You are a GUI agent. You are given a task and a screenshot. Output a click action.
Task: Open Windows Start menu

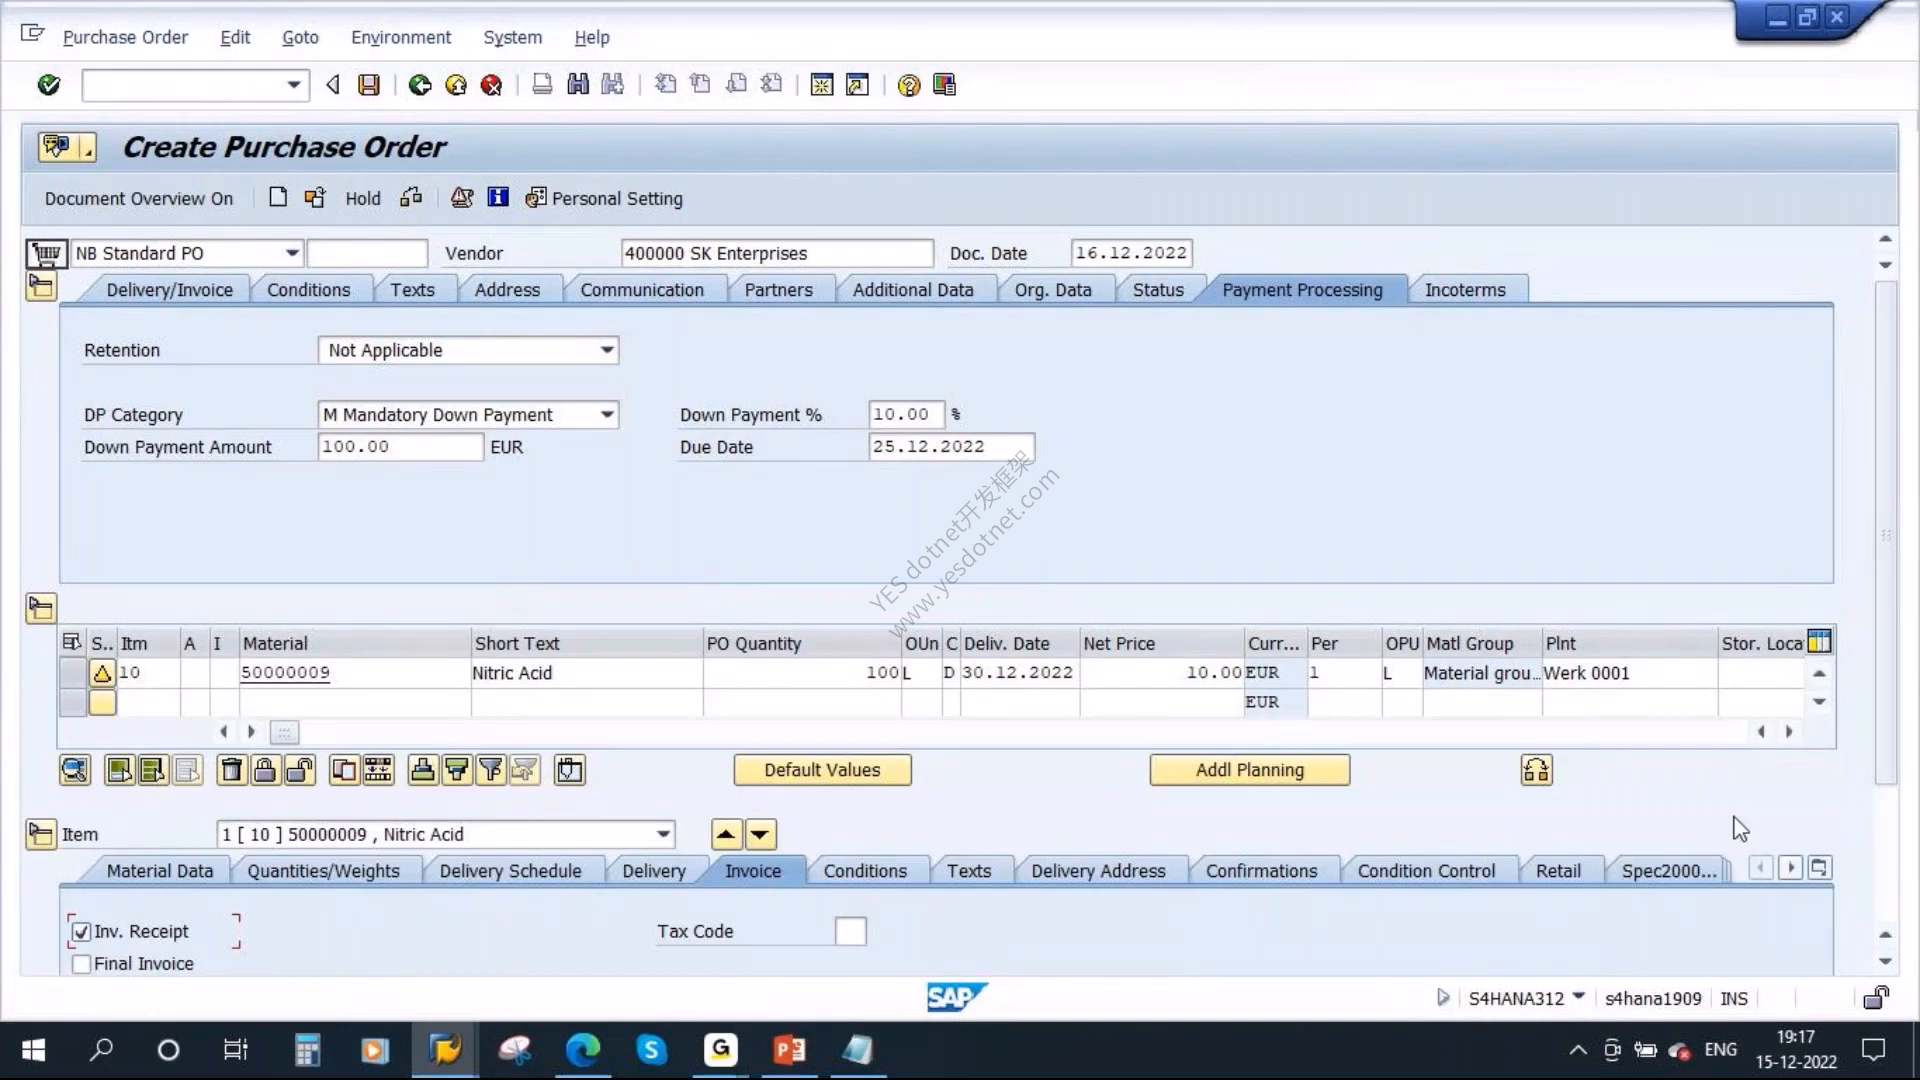click(34, 1050)
